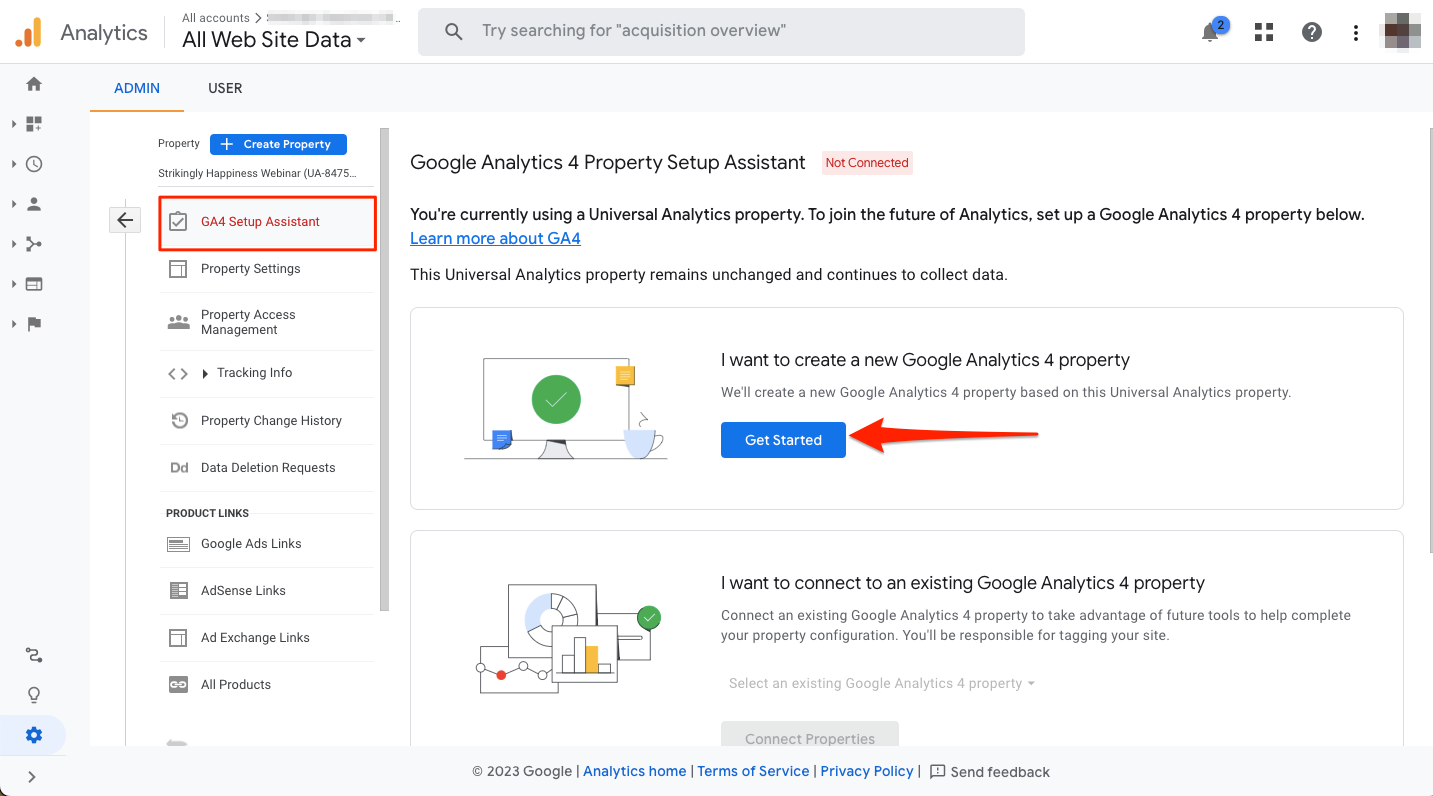Click the Send feedback icon
The image size is (1433, 796).
[x=937, y=771]
